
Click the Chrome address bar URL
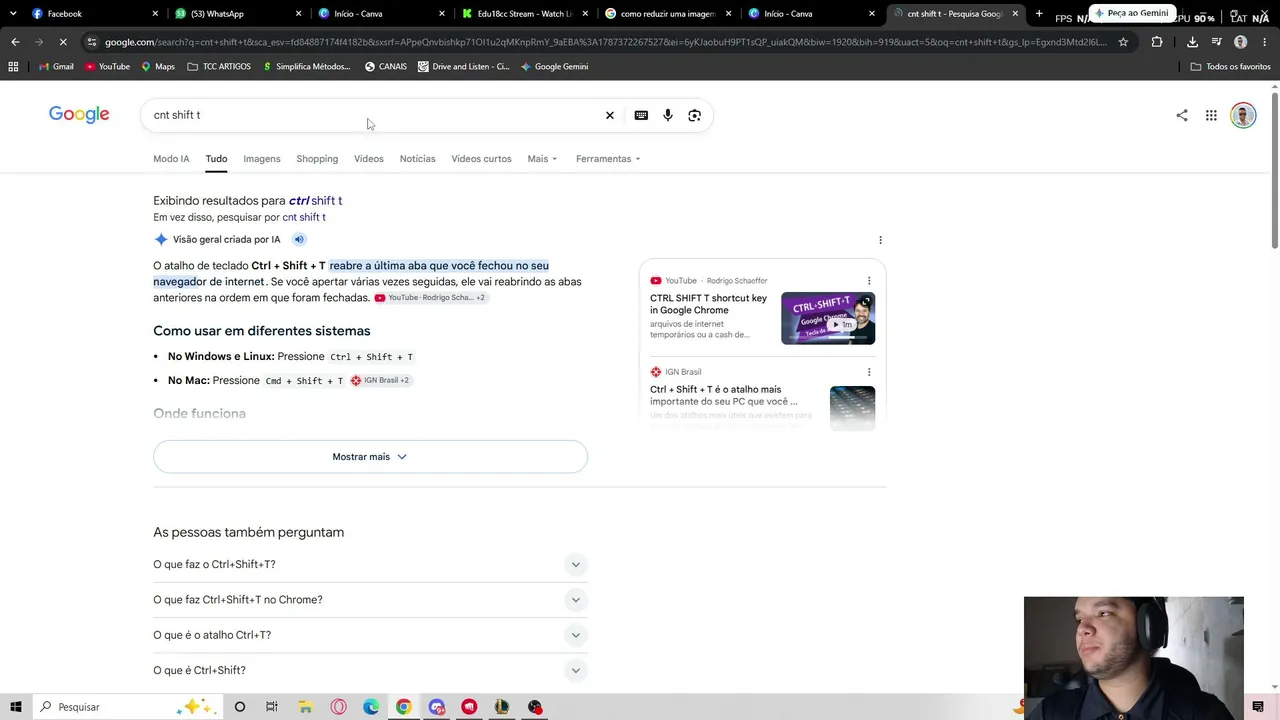605,42
